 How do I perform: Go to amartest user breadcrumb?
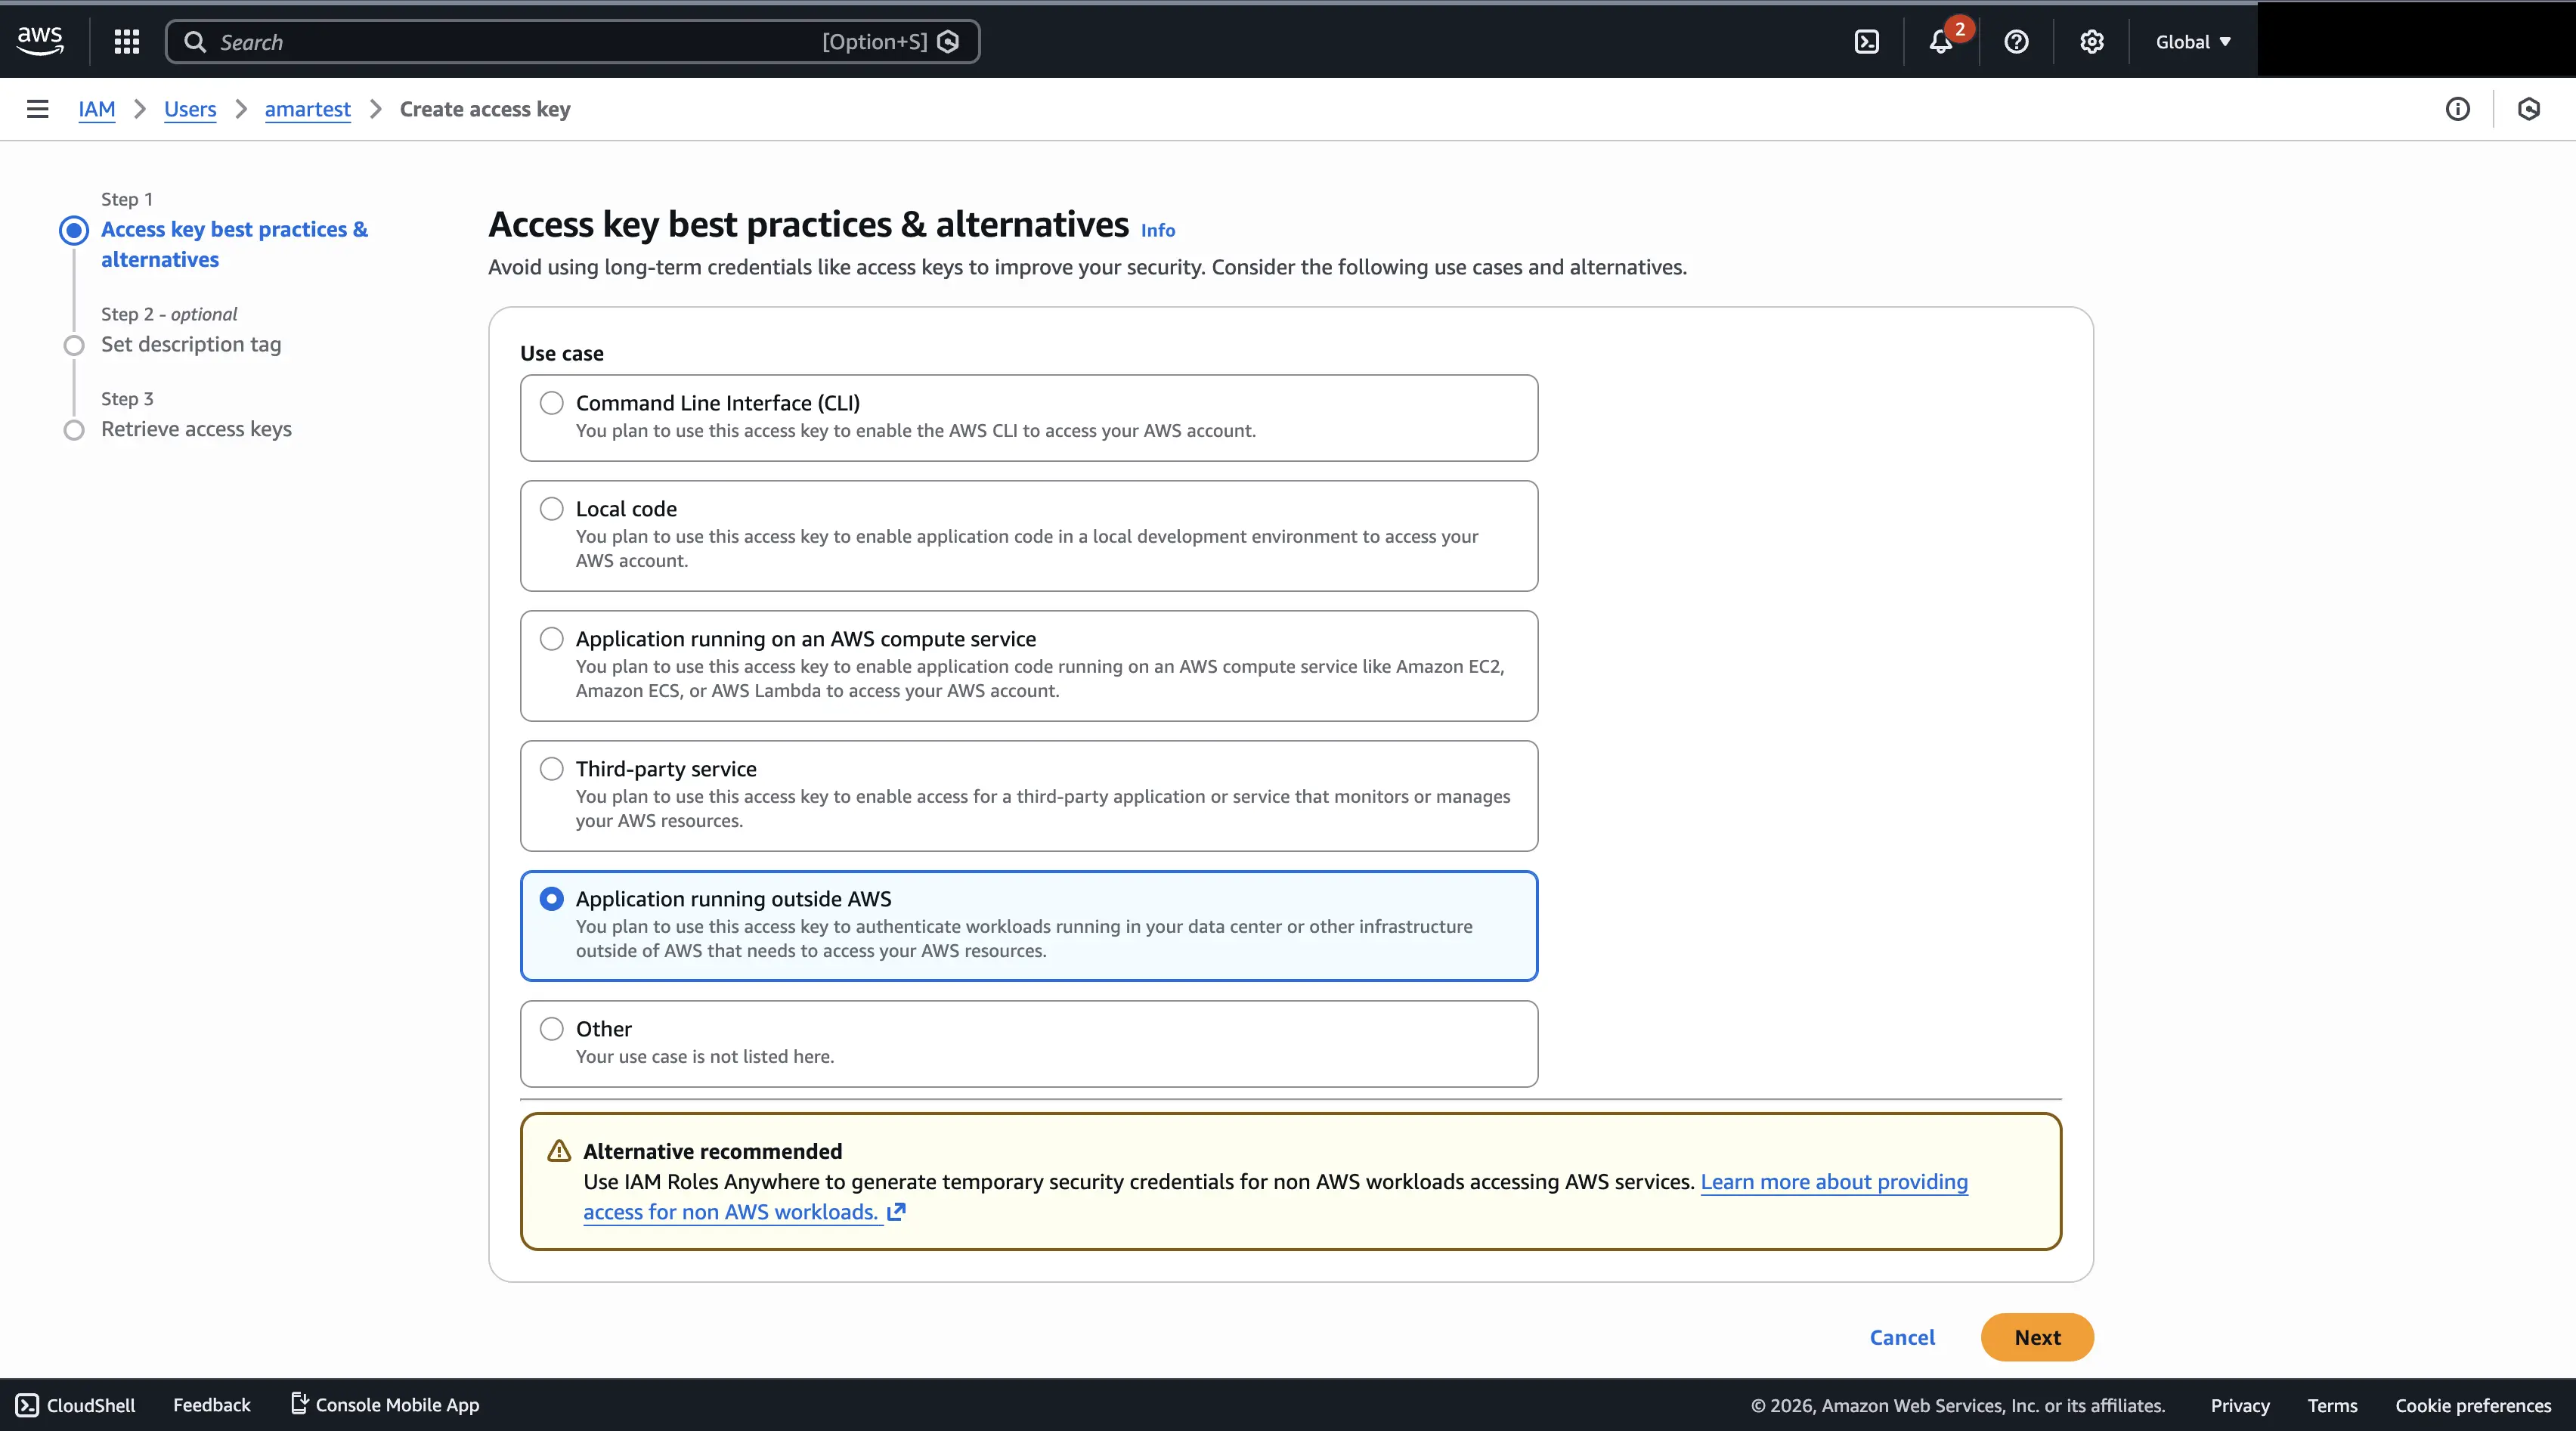[x=308, y=109]
